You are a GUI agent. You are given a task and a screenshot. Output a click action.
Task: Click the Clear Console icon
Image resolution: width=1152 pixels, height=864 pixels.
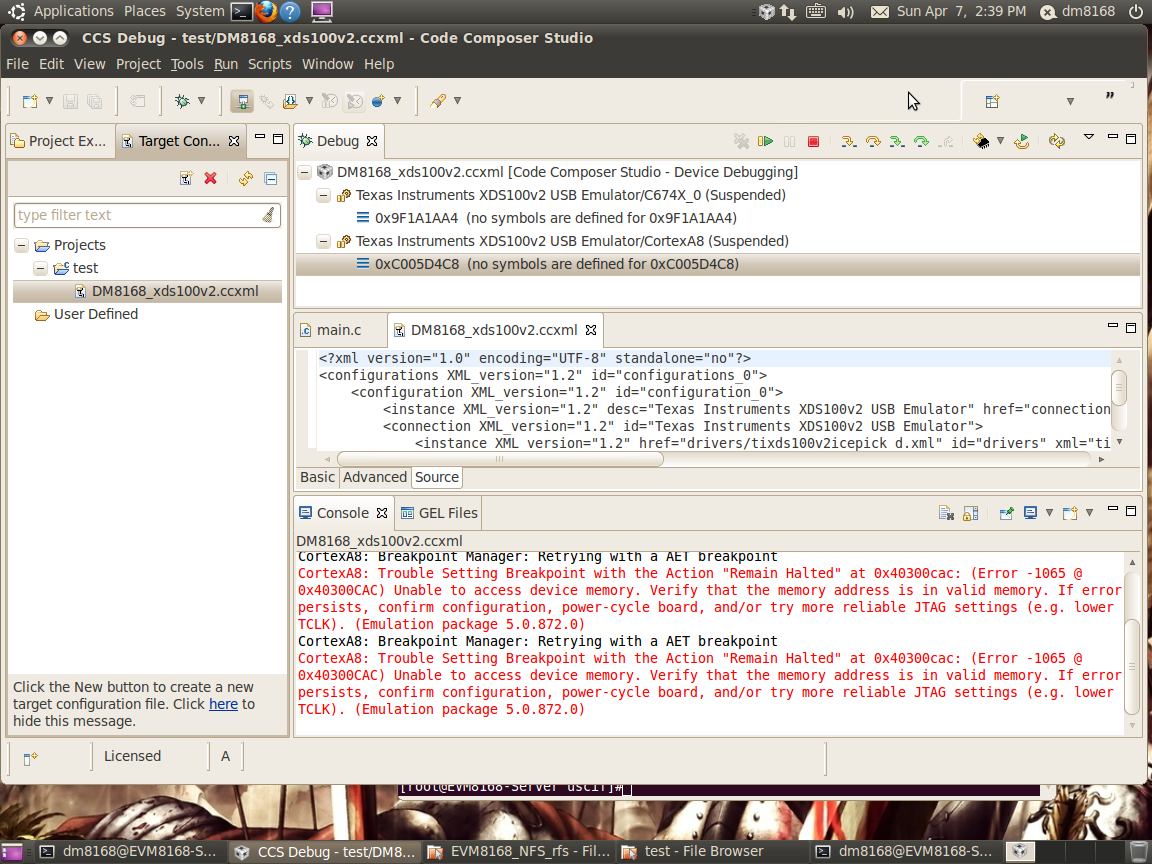pos(947,512)
